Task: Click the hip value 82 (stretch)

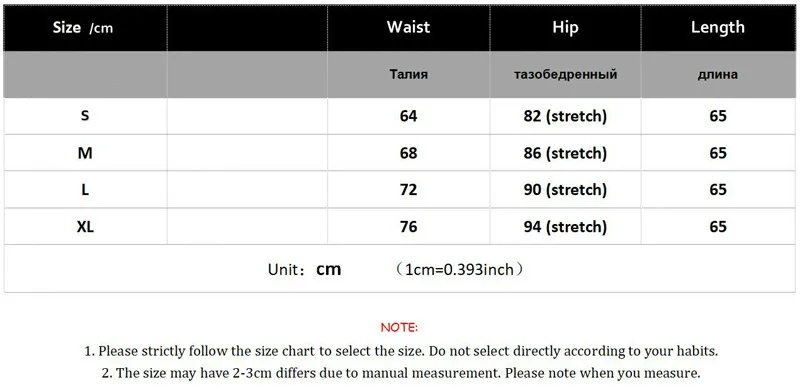Action: (x=565, y=117)
